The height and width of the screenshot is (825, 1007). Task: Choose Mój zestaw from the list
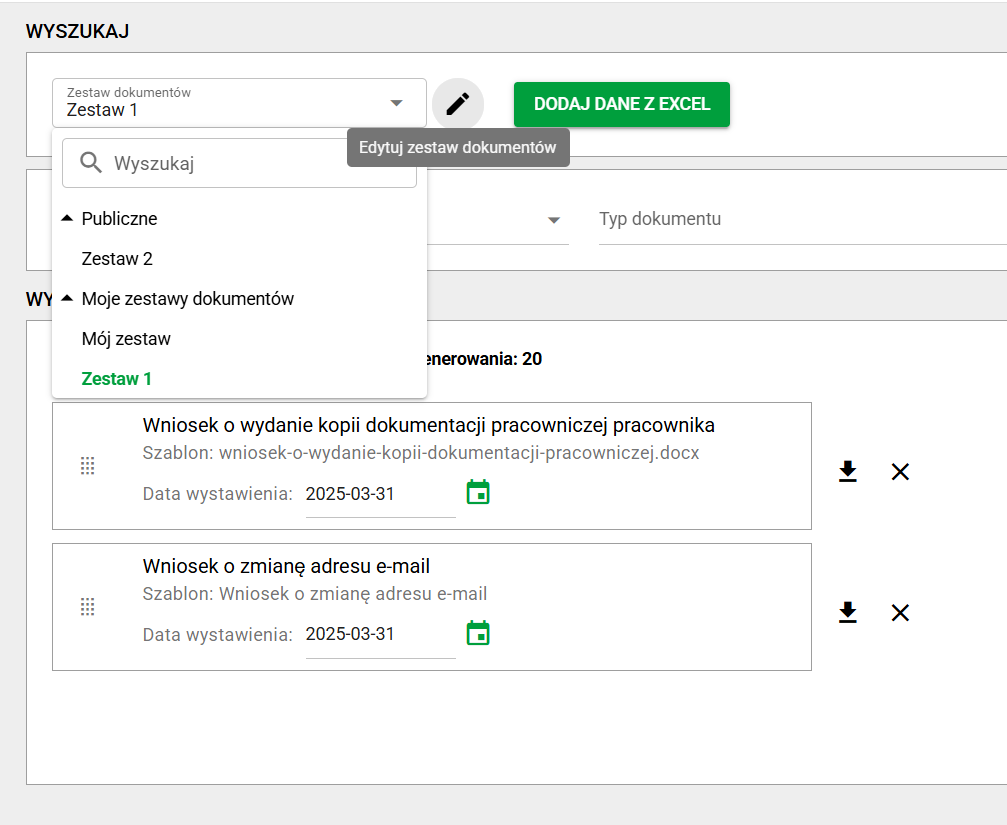click(x=126, y=339)
